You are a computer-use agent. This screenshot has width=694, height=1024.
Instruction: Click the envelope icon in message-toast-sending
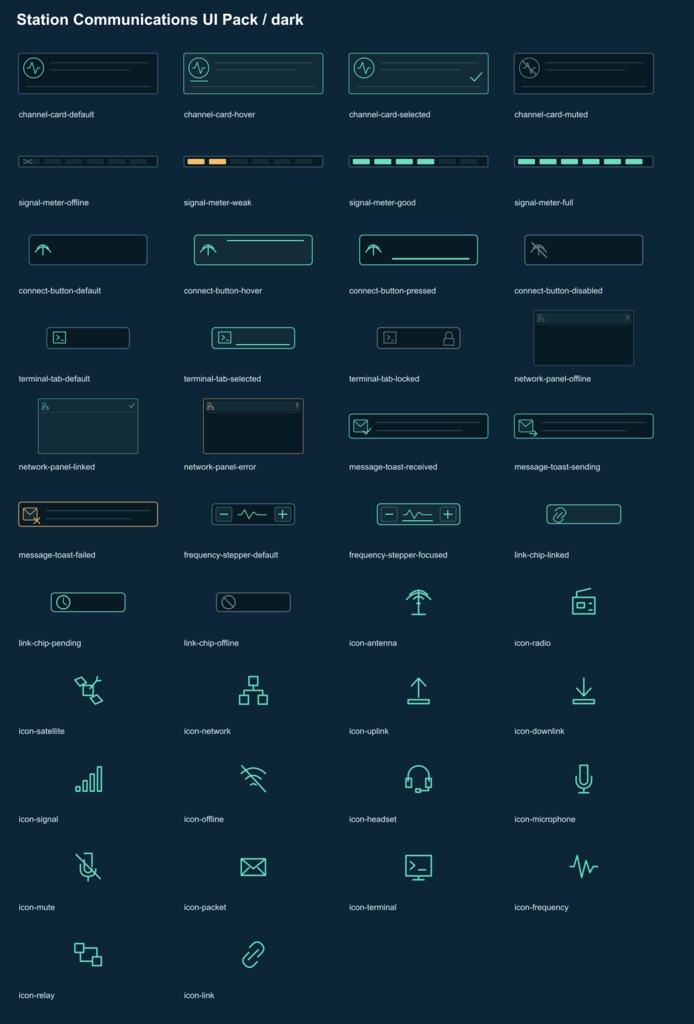[x=528, y=427]
